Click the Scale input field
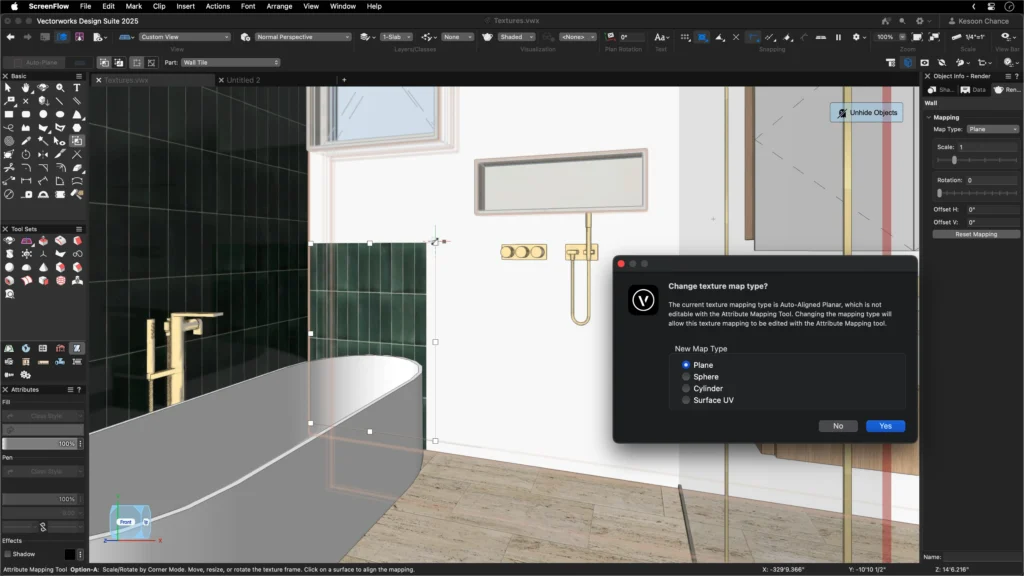Image resolution: width=1024 pixels, height=576 pixels. (x=986, y=147)
